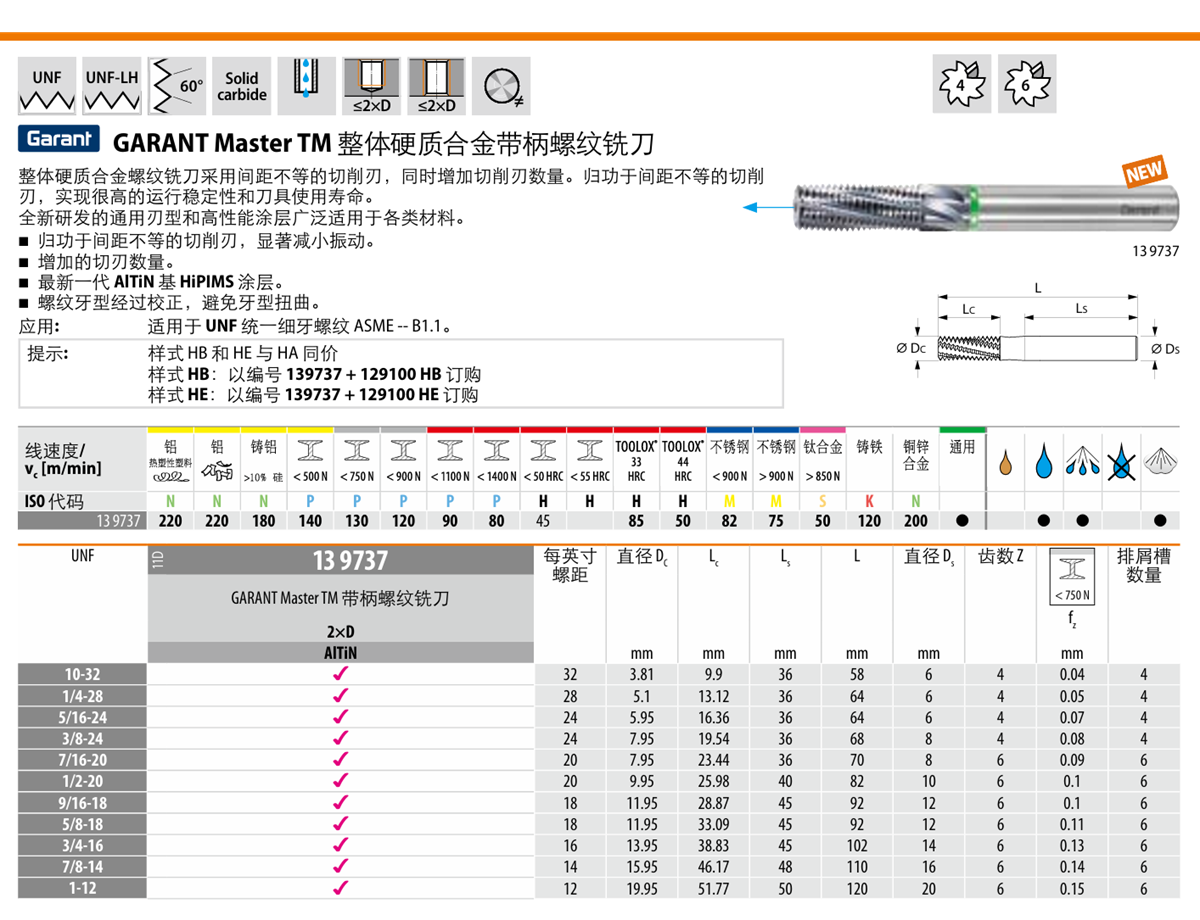Click the 6-flute cutter icon
This screenshot has height=920, width=1200.
1025,85
